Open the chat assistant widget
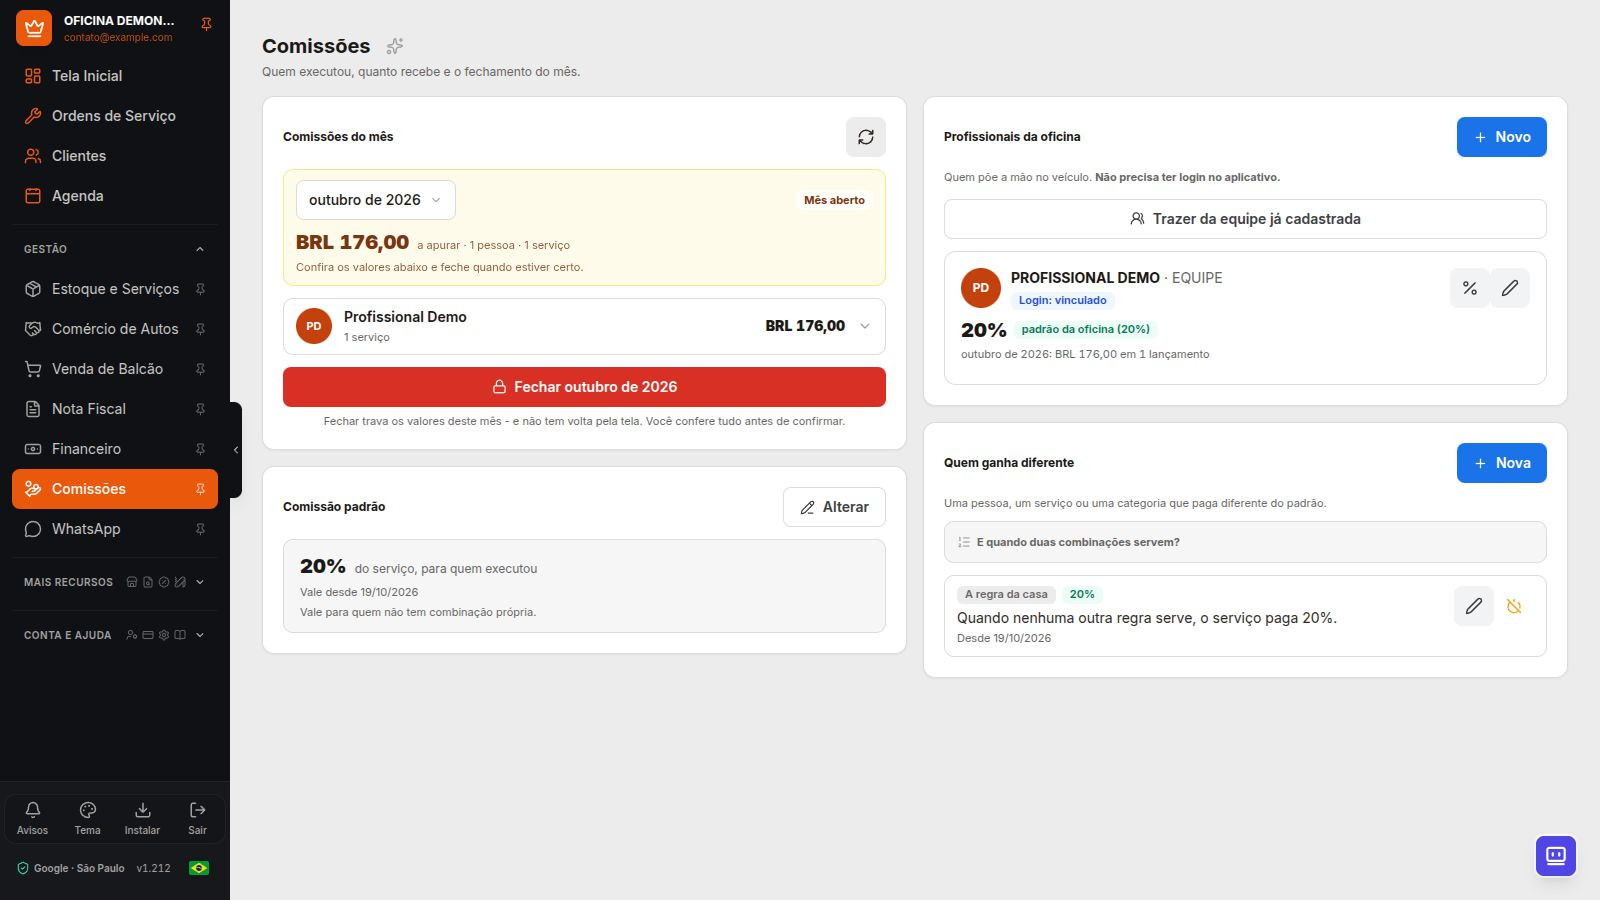 point(1556,856)
